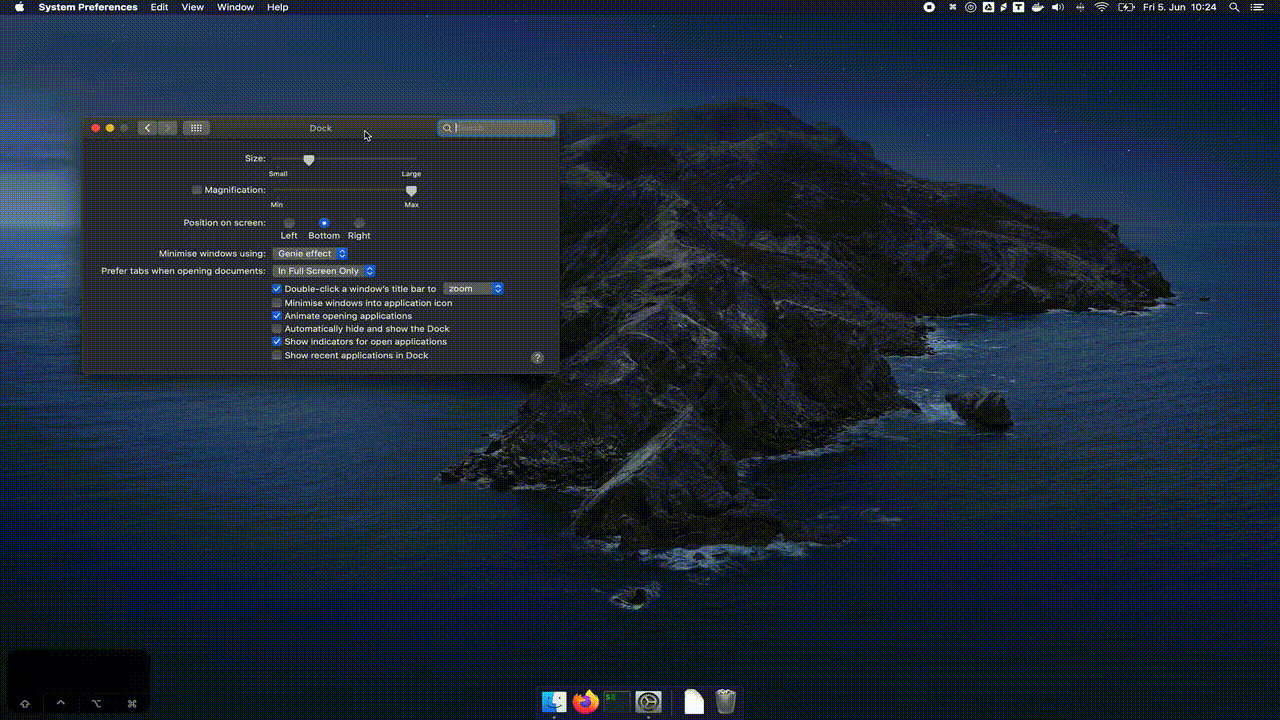The height and width of the screenshot is (720, 1280).
Task: Open the Trash in the Dock
Action: 726,702
